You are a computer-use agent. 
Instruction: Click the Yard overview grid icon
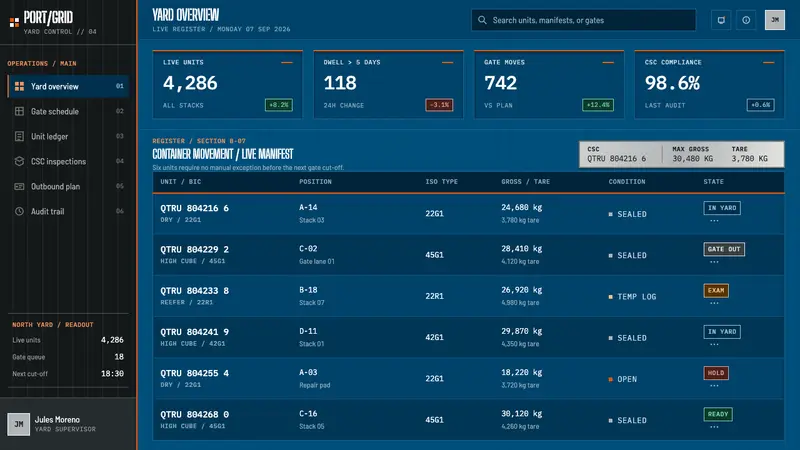pyautogui.click(x=19, y=86)
